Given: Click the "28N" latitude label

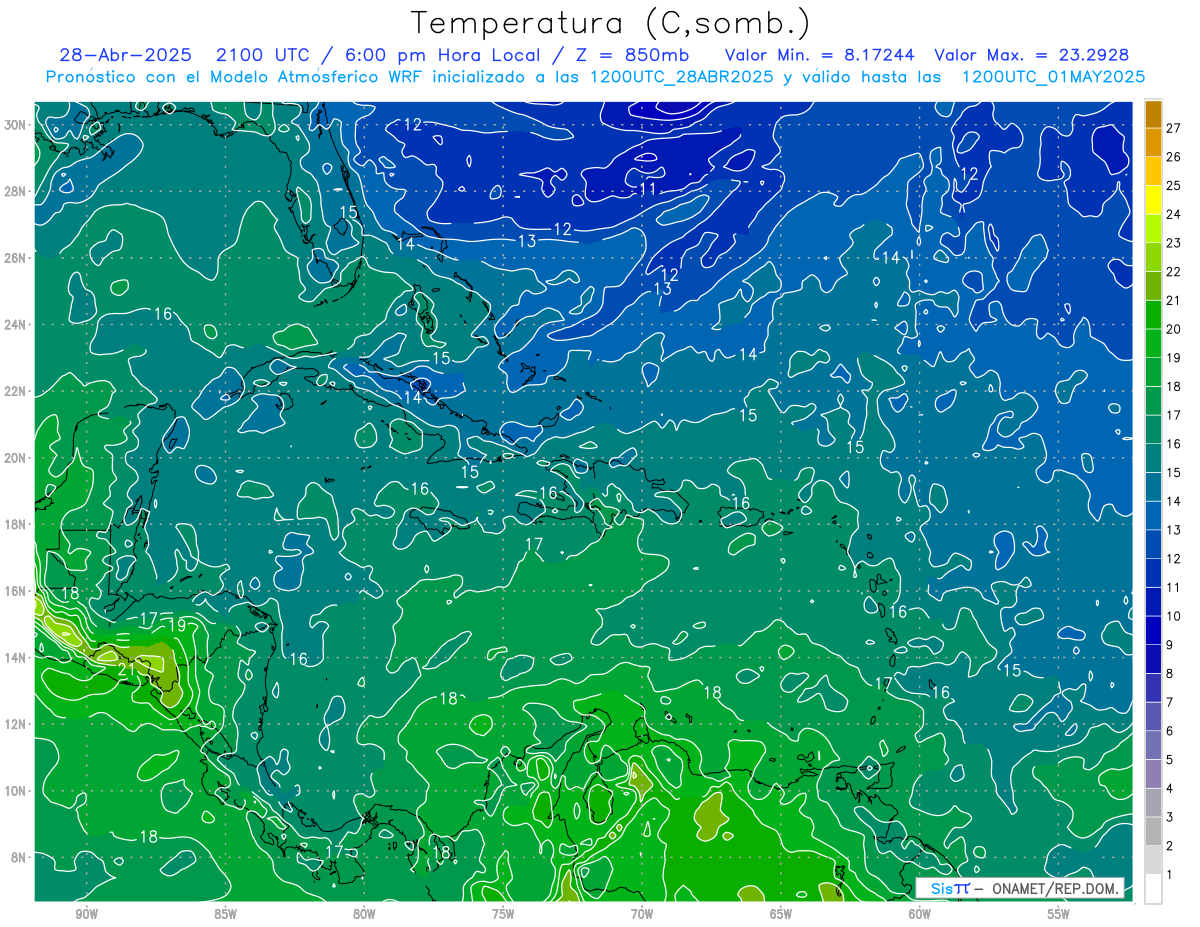Looking at the screenshot, I should coord(17,191).
